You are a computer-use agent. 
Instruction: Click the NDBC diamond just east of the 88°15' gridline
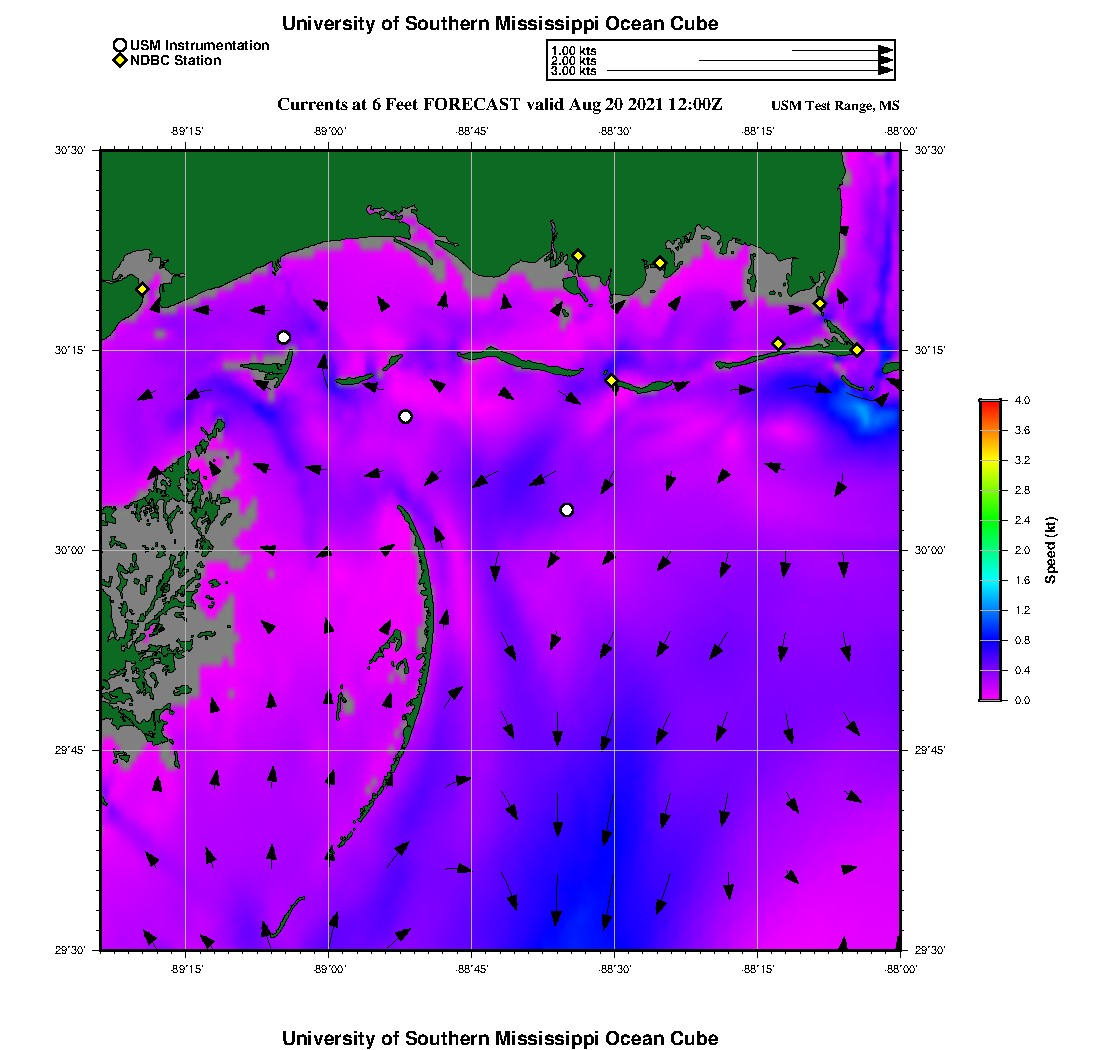778,344
